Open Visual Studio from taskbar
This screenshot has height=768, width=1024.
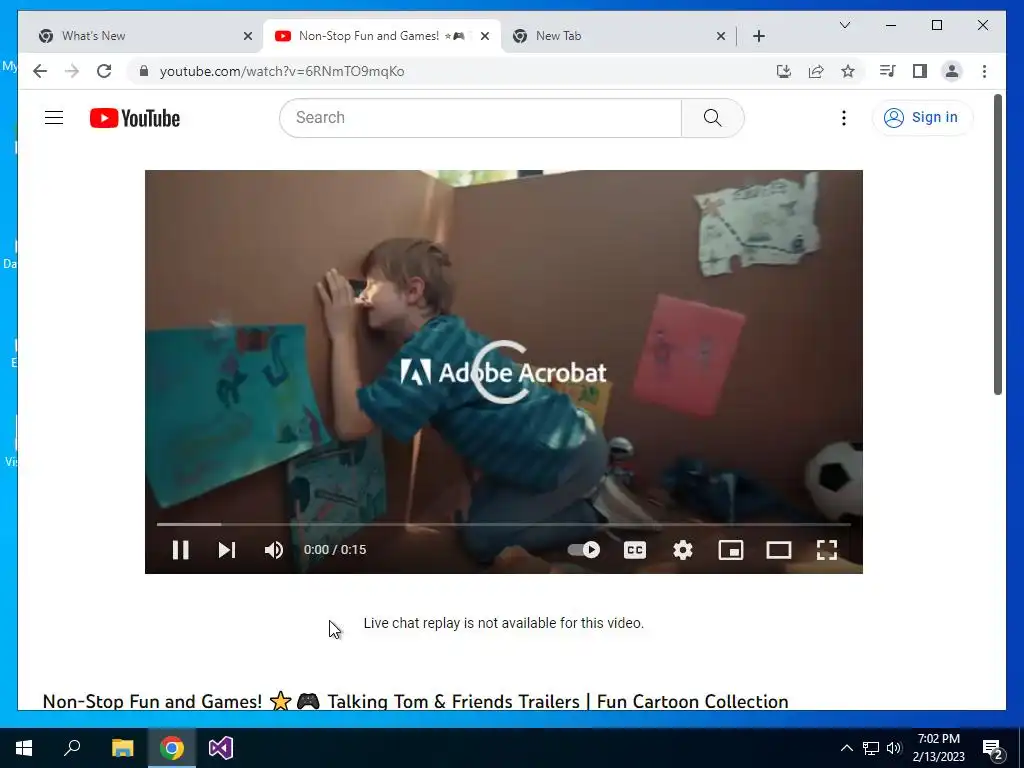[221, 748]
